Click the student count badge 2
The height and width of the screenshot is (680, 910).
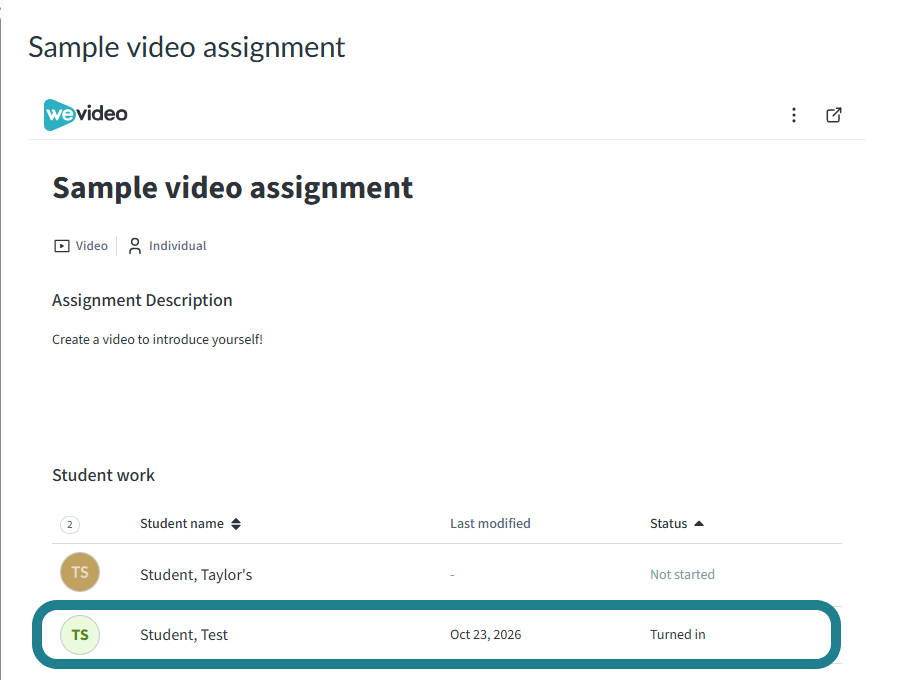click(x=70, y=525)
